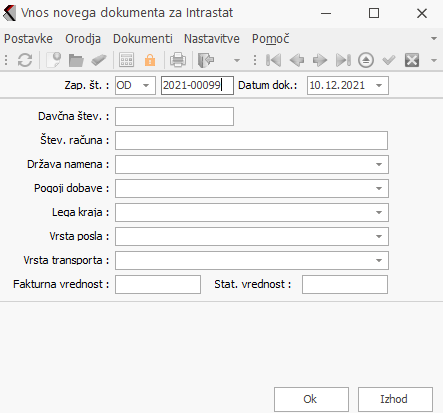This screenshot has height=413, width=443.
Task: Go to last record arrow icon
Action: point(343,60)
